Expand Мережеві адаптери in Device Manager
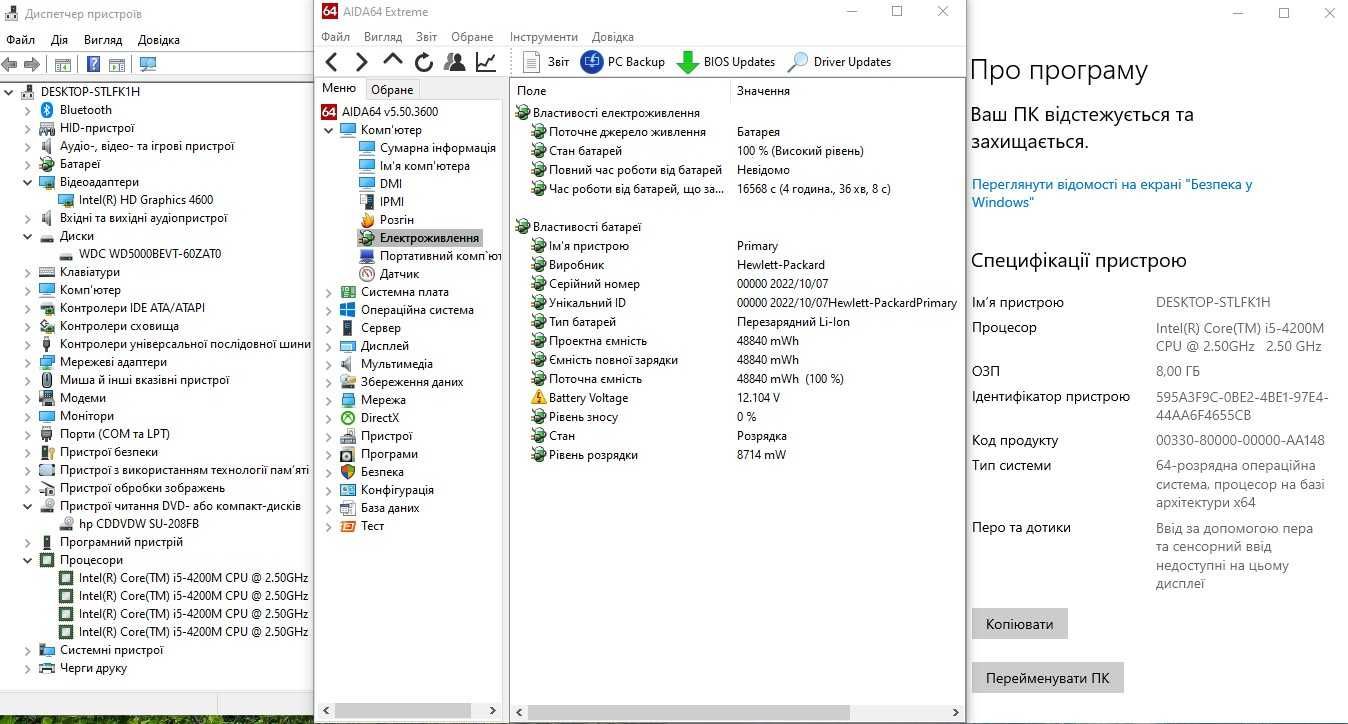 coord(28,362)
